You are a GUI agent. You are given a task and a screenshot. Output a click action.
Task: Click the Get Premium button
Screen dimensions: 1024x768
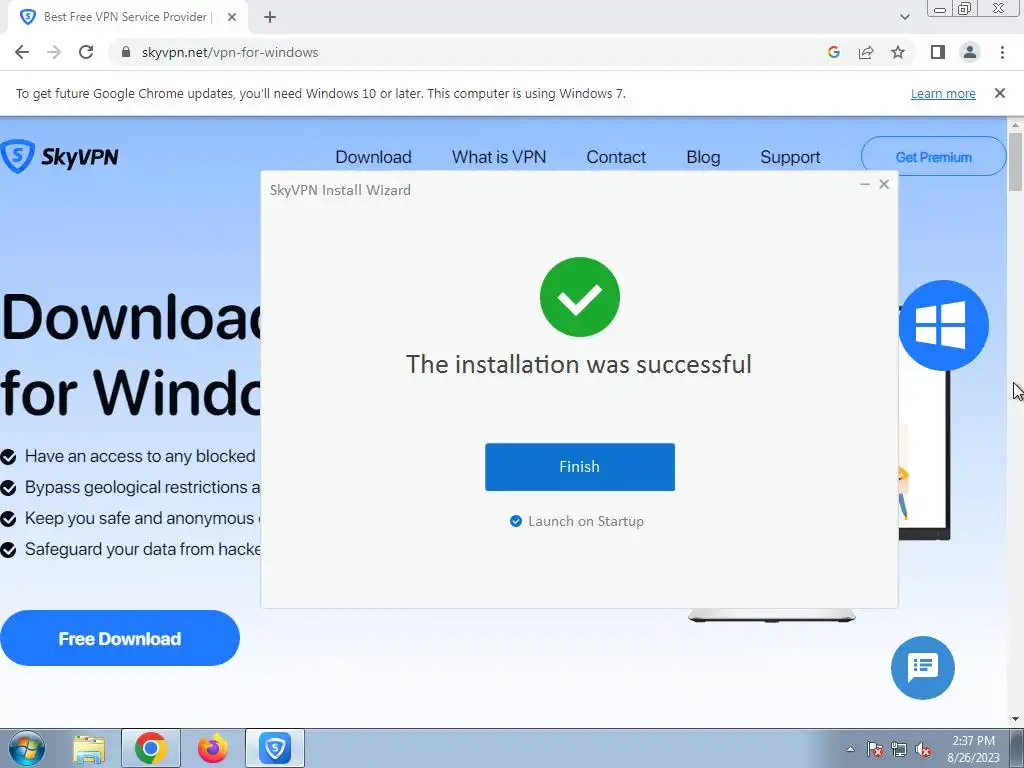(x=933, y=157)
